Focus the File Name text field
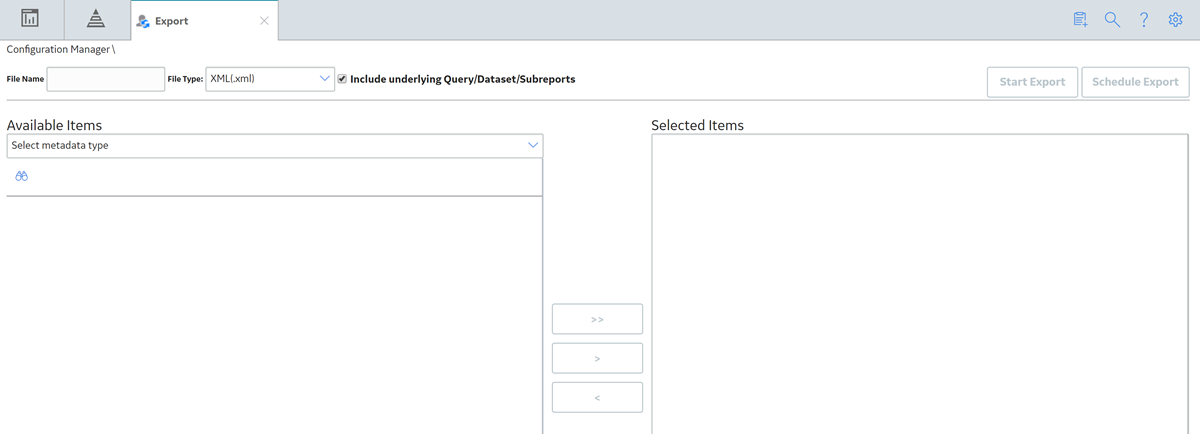 (x=106, y=79)
